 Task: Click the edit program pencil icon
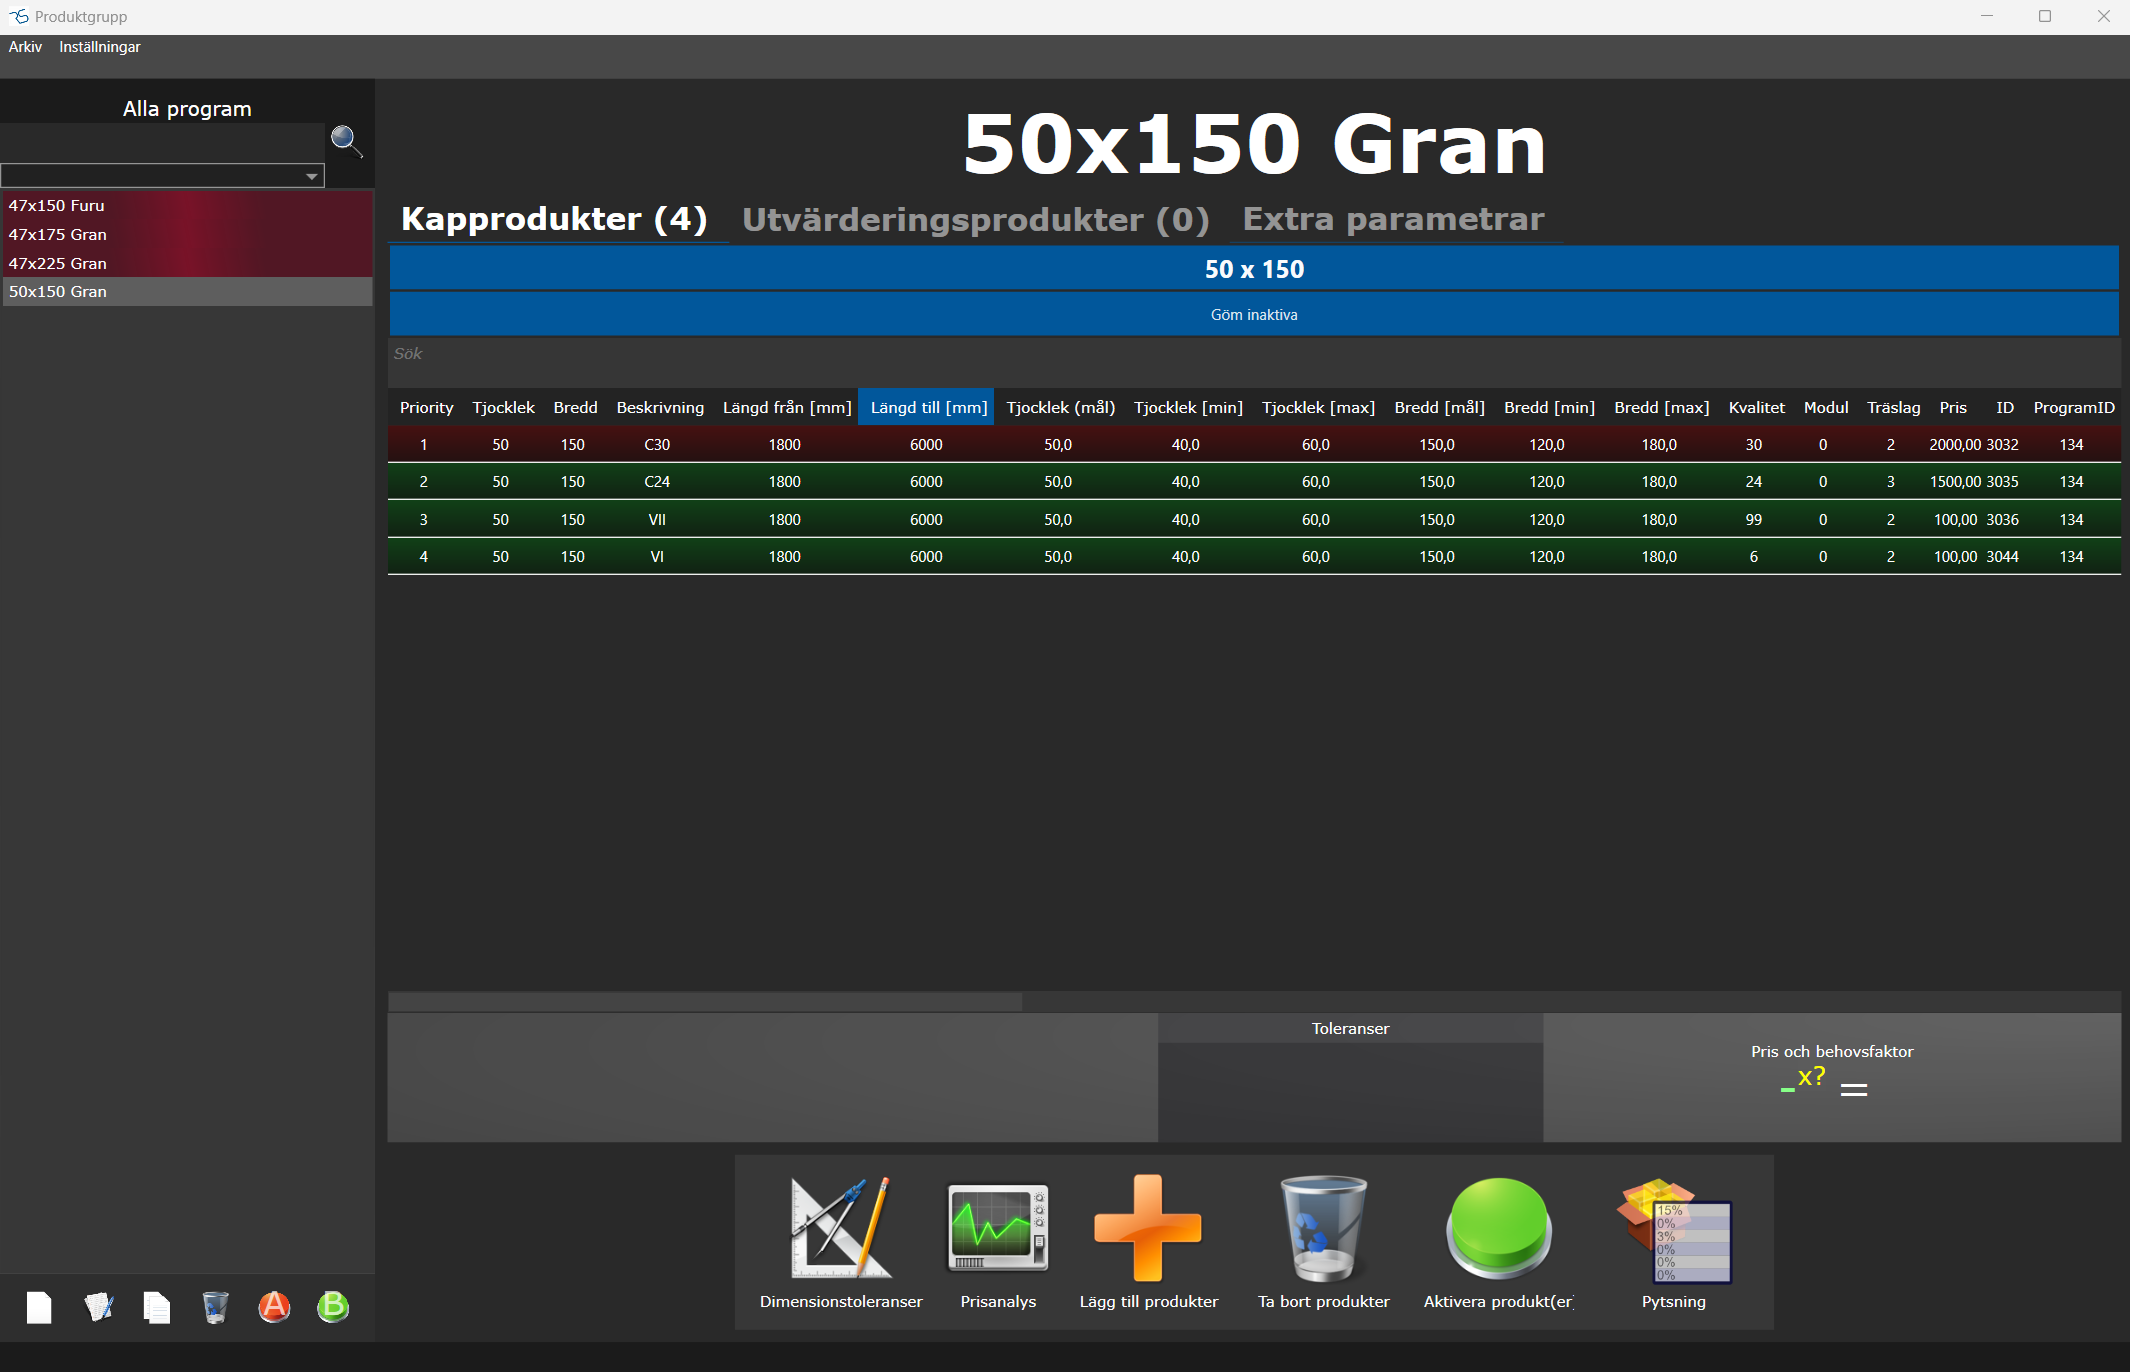[98, 1307]
